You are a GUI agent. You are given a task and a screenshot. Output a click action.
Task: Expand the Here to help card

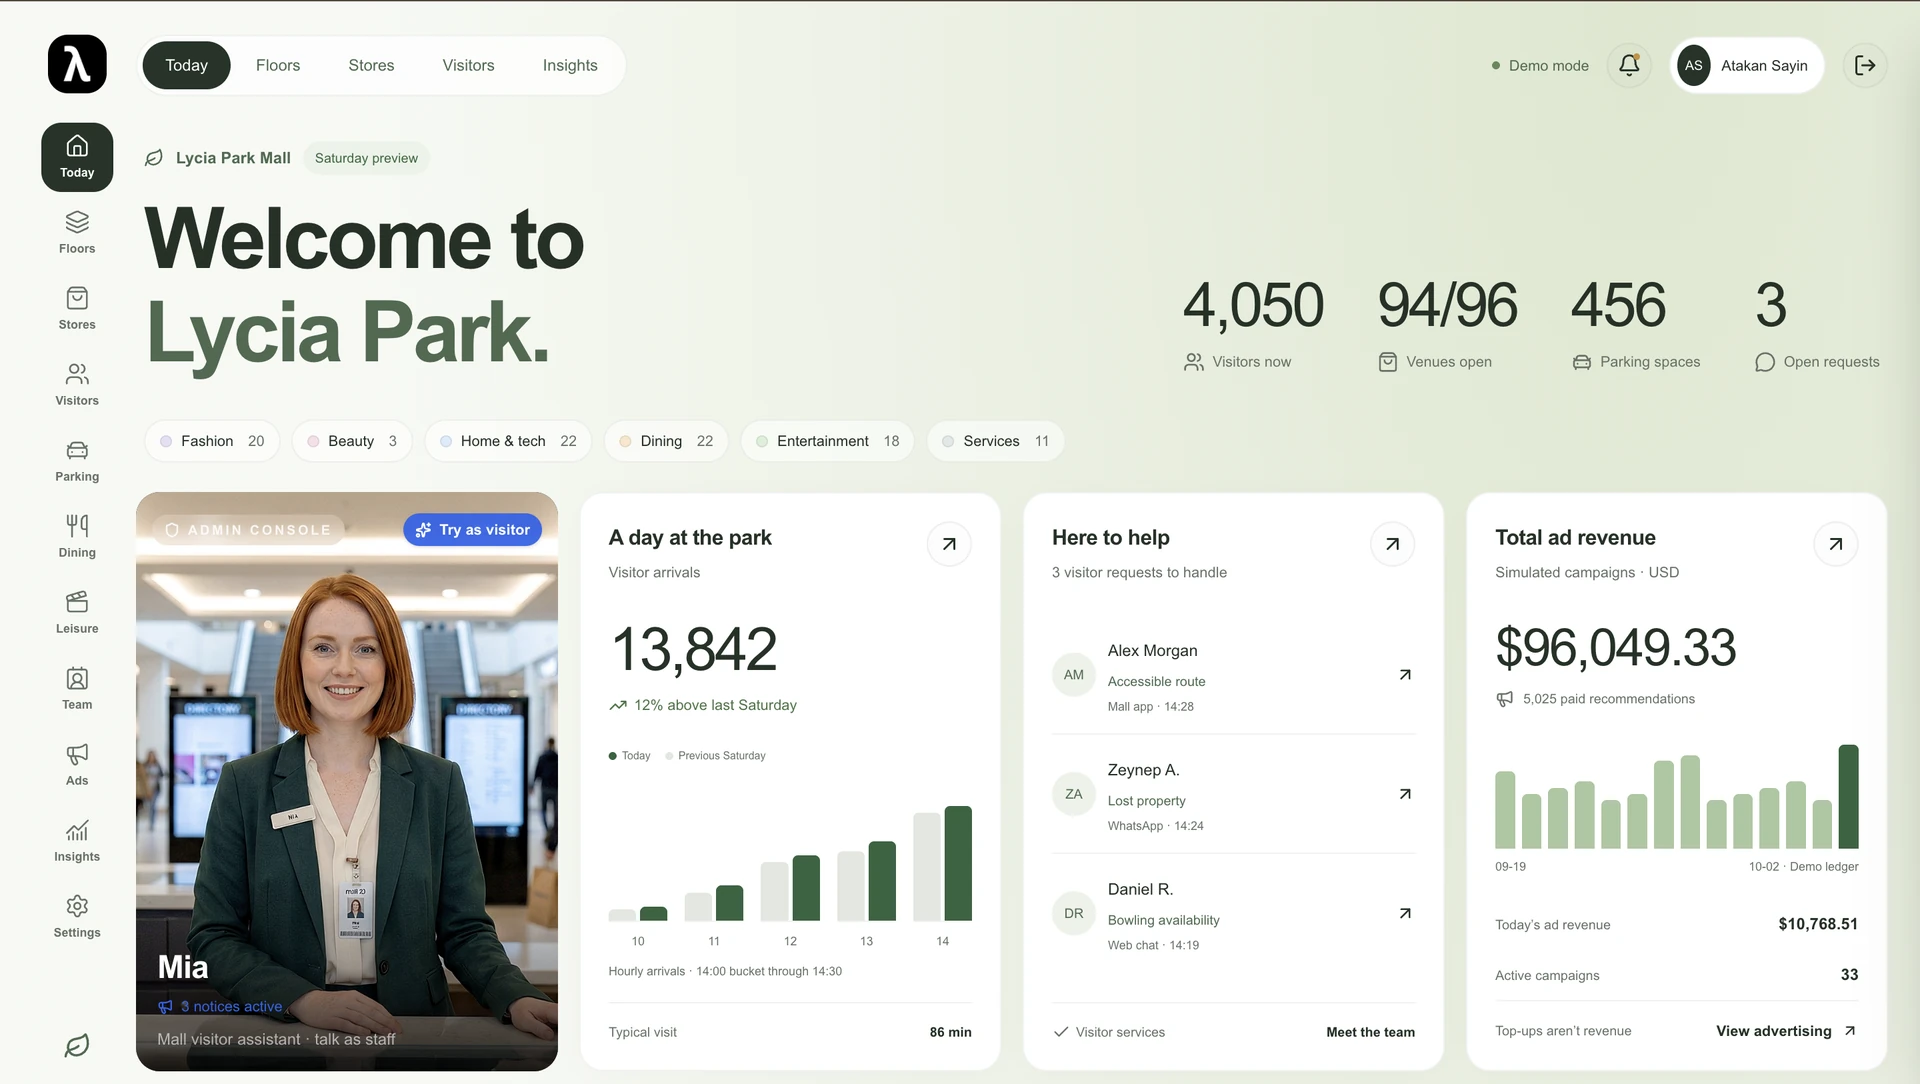(x=1392, y=544)
